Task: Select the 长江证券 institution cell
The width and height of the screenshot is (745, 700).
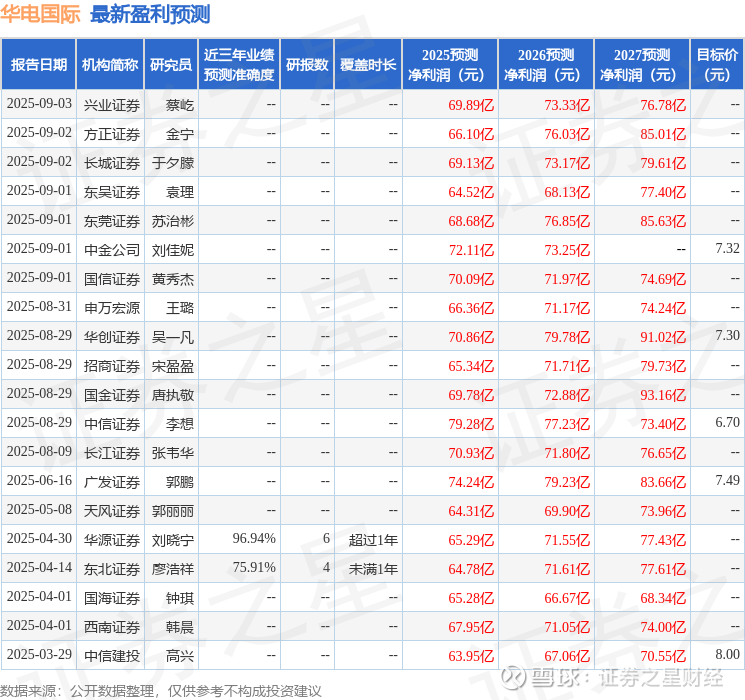Action: pyautogui.click(x=112, y=453)
